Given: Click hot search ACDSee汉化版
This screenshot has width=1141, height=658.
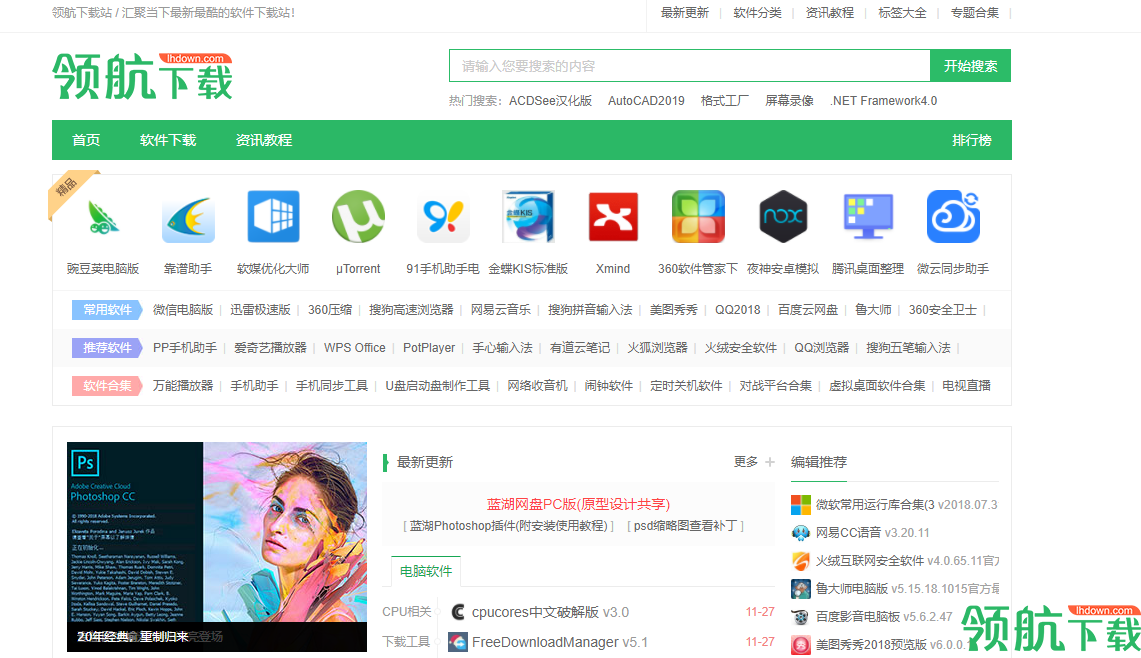Looking at the screenshot, I should (550, 100).
